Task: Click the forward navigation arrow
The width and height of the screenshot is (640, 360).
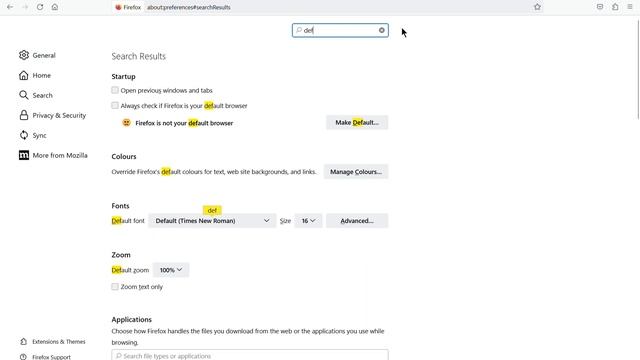Action: pos(25,7)
